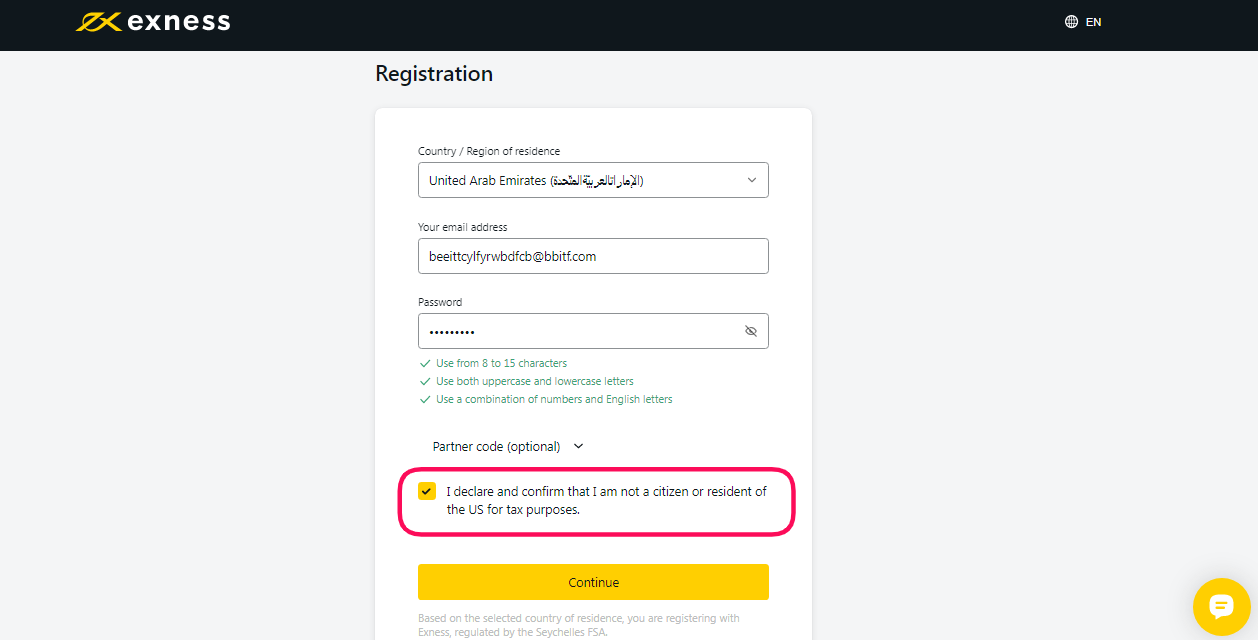
Task: Click checkmark beside '8 to 15 characters' rule
Action: pos(425,363)
